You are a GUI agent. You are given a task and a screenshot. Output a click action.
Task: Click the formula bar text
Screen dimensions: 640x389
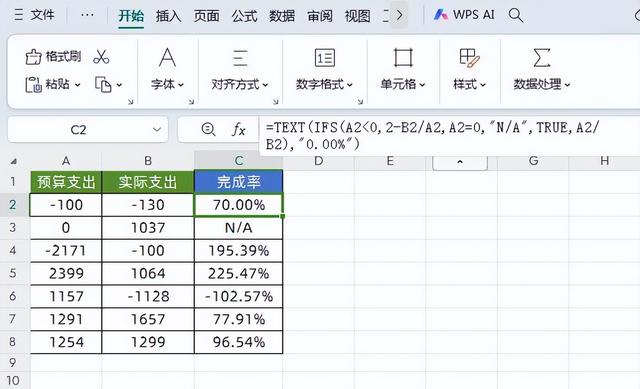pyautogui.click(x=433, y=136)
